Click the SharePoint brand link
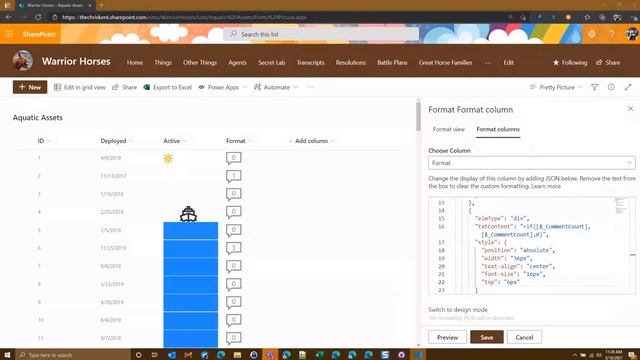Viewport: 640px width, 360px height. pyautogui.click(x=39, y=34)
